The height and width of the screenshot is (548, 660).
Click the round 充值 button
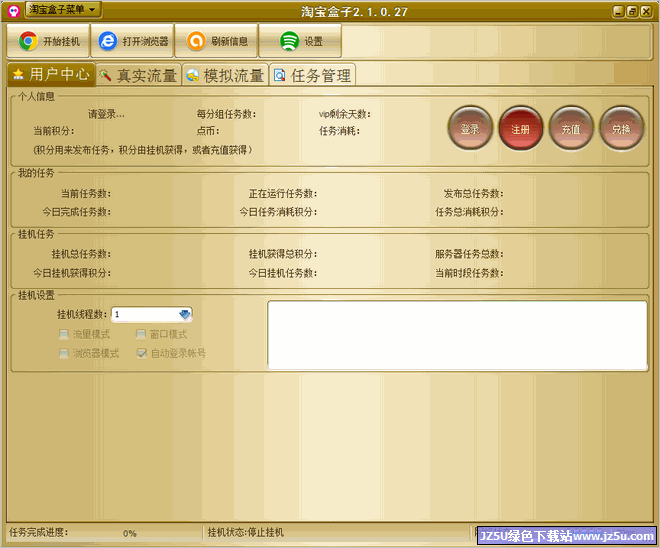click(x=571, y=128)
